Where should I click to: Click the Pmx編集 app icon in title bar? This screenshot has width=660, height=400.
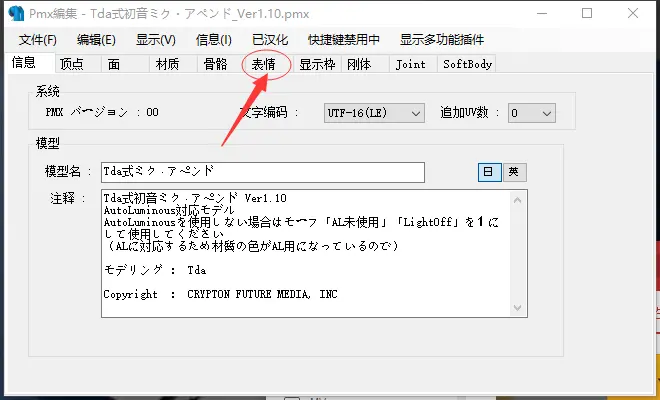click(x=16, y=13)
